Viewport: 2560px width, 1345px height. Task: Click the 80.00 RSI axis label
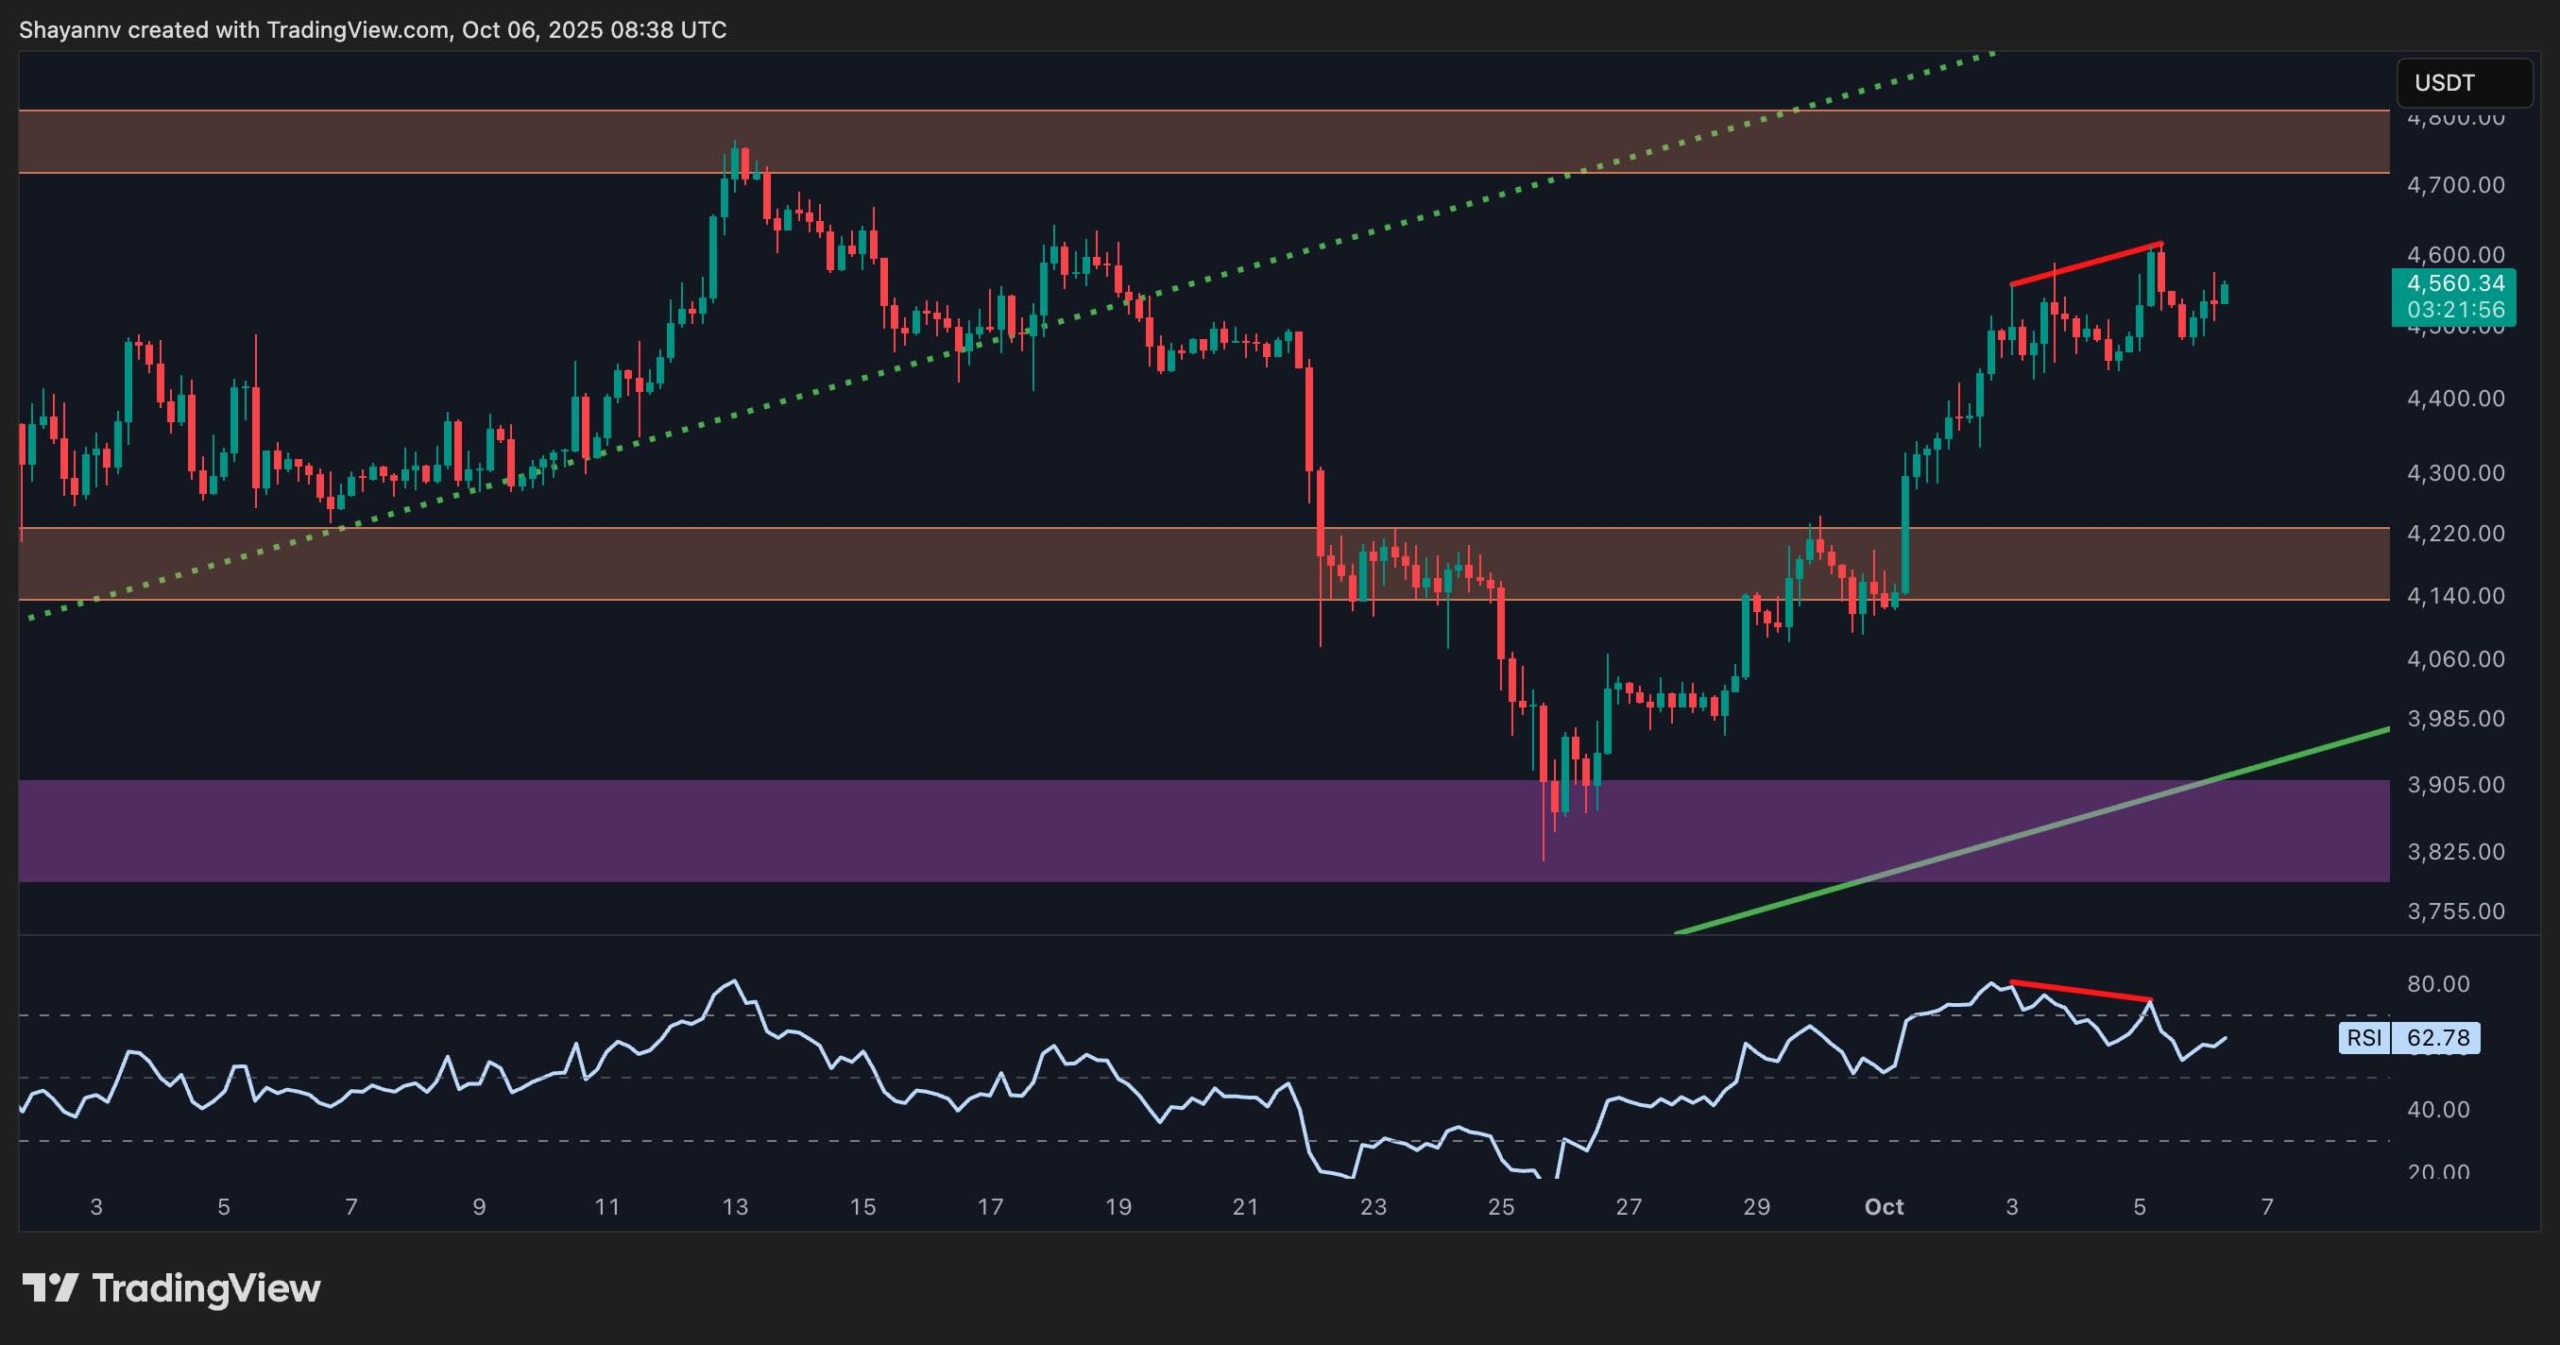tap(2438, 984)
